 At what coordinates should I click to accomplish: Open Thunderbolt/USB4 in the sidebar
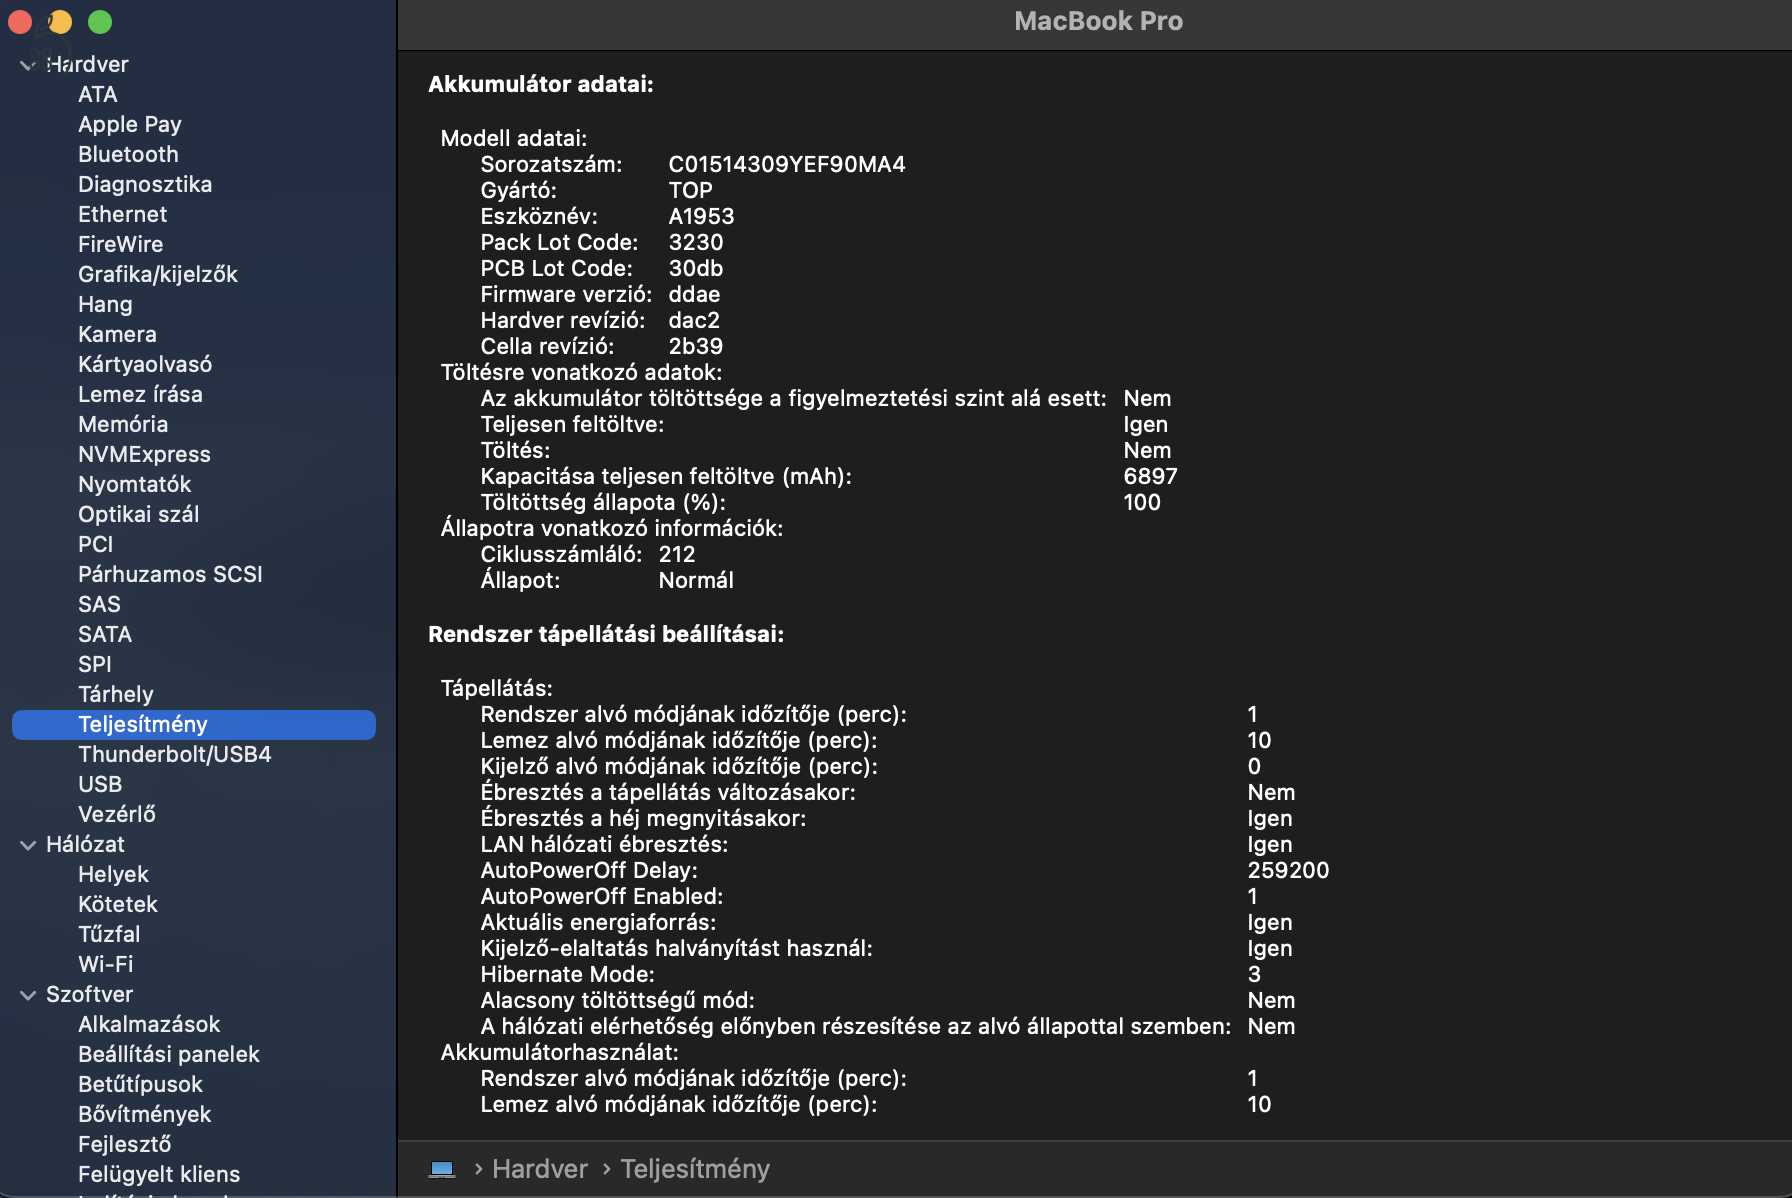pyautogui.click(x=175, y=754)
